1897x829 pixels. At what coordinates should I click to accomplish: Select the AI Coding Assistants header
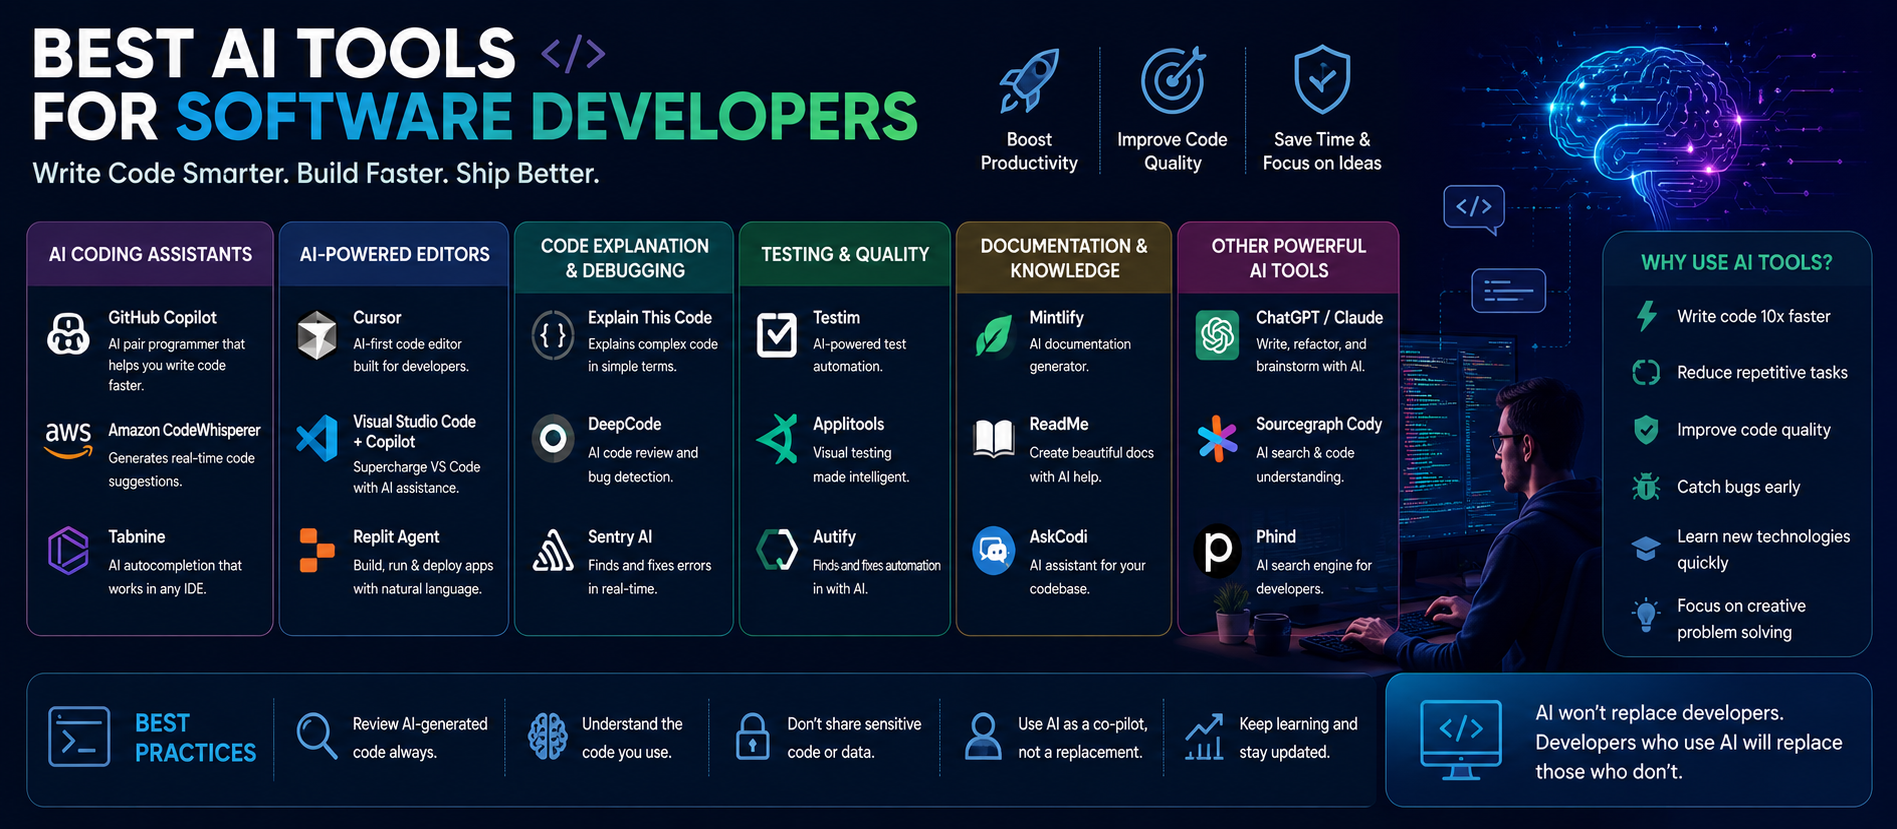pyautogui.click(x=150, y=254)
